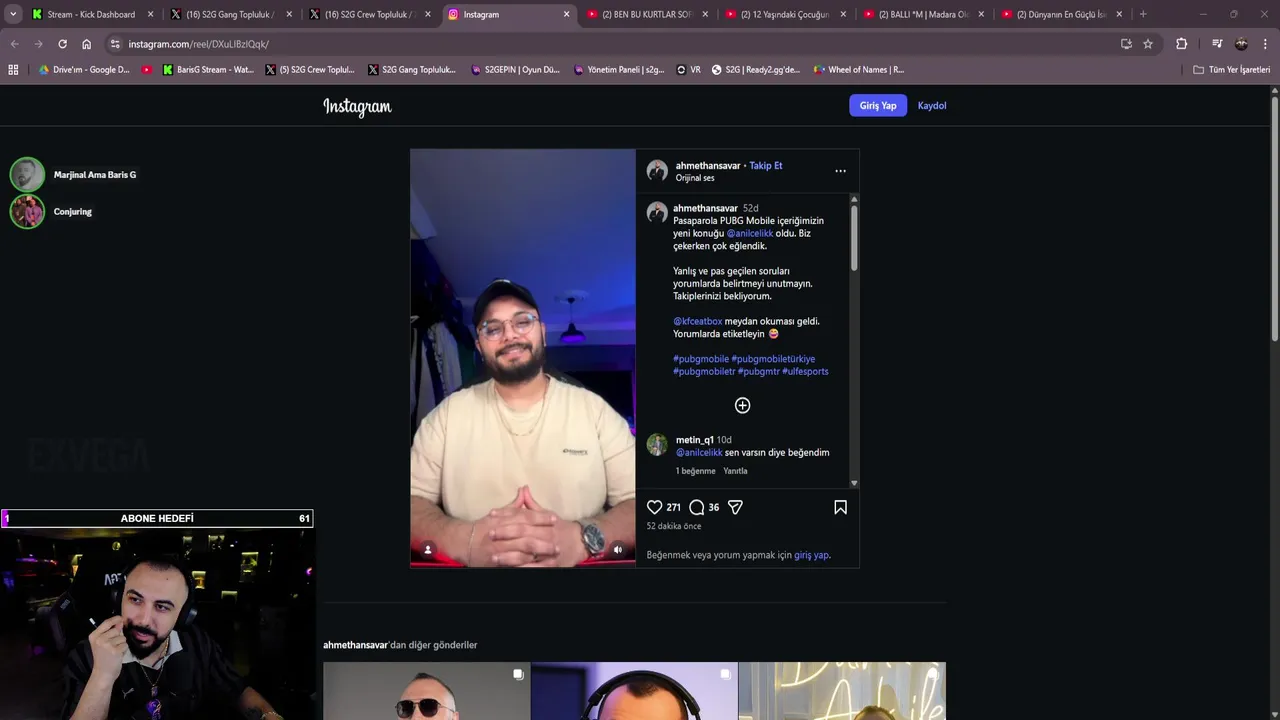
Task: Open BarisG Stream bookmark
Action: [208, 70]
